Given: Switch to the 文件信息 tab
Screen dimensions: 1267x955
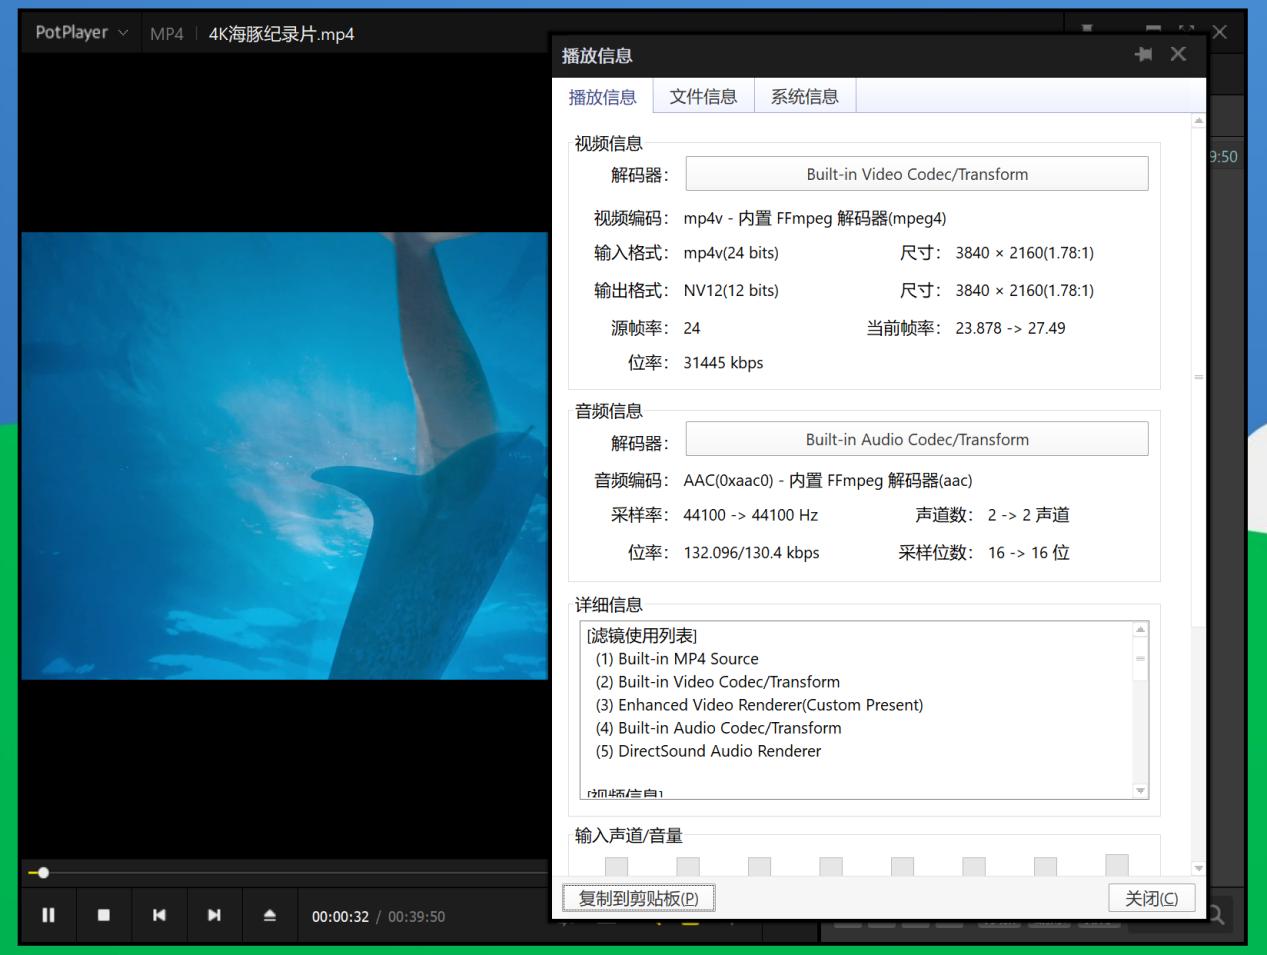Looking at the screenshot, I should (702, 96).
